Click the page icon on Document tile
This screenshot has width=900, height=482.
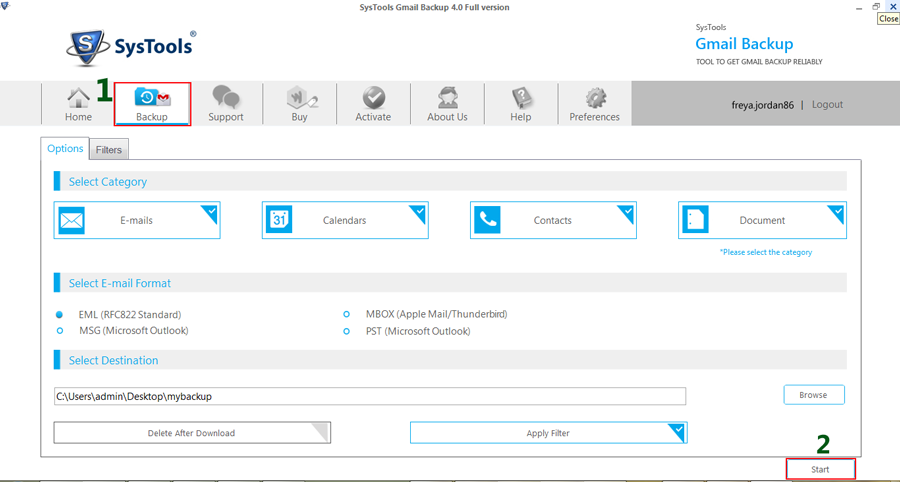(696, 220)
